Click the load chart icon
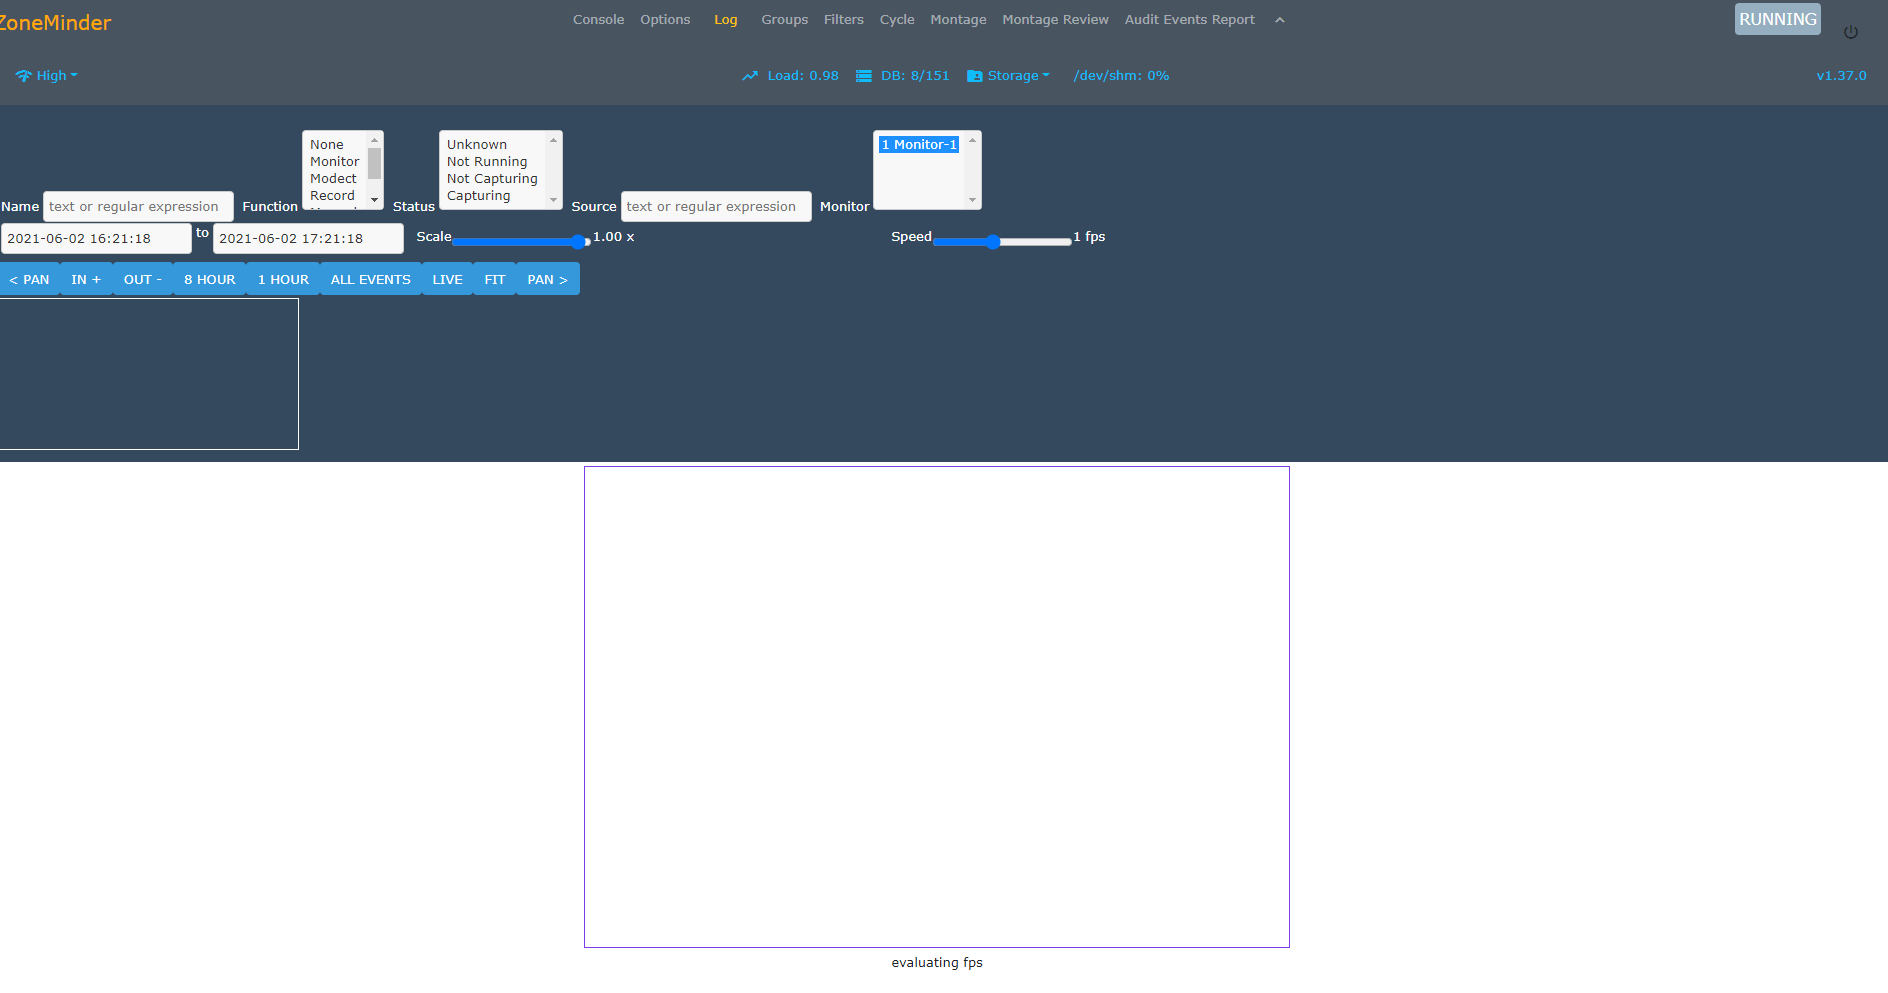 tap(750, 76)
